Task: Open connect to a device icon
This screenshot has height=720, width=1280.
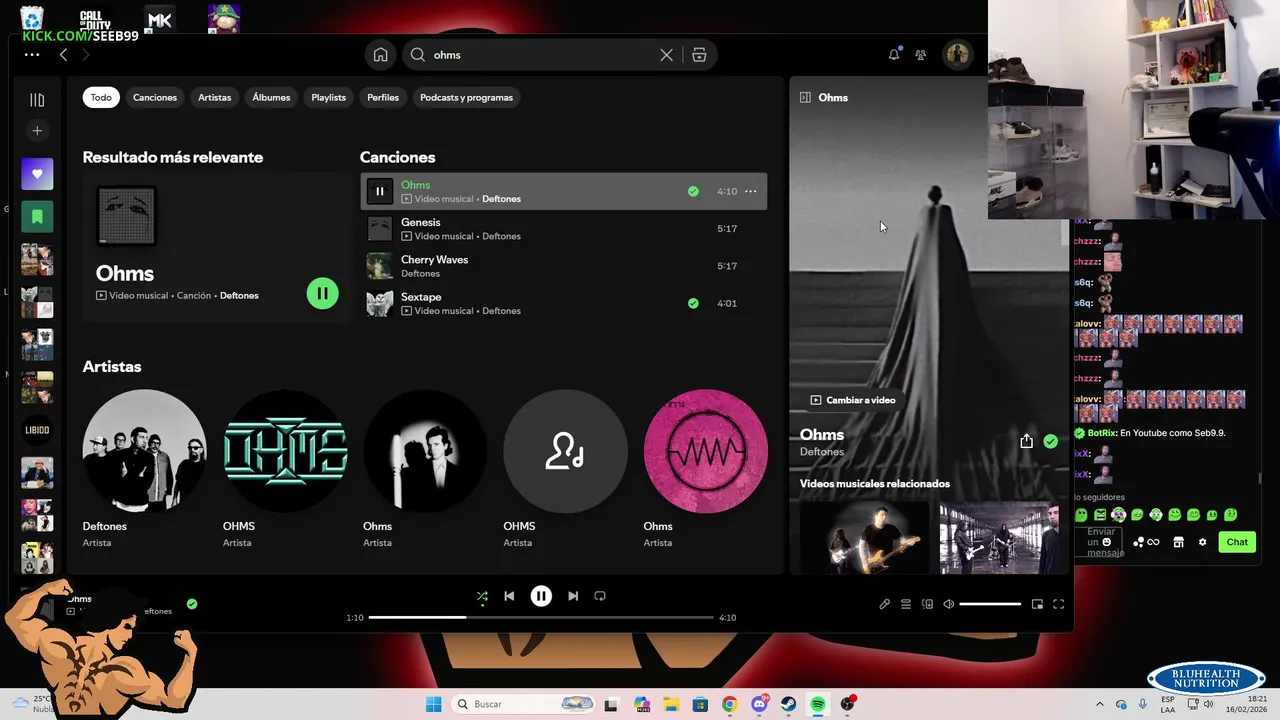Action: tap(927, 604)
